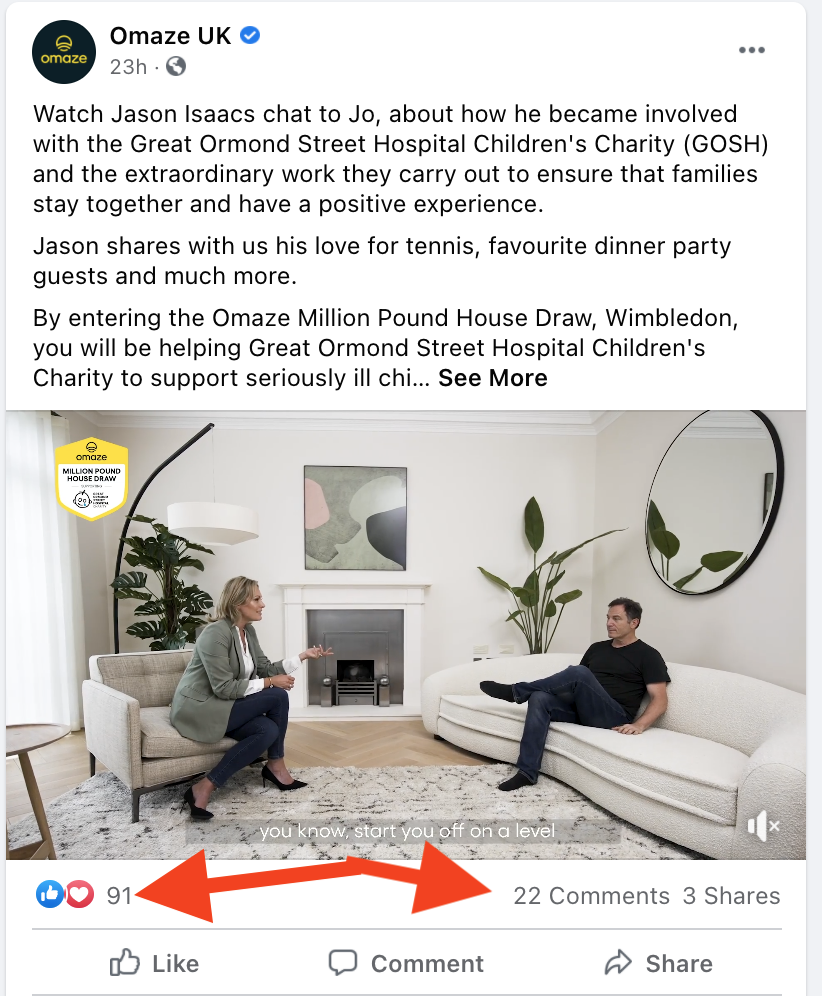This screenshot has width=822, height=996.
Task: Click the thumbs-up outline icon beside Like
Action: 125,962
